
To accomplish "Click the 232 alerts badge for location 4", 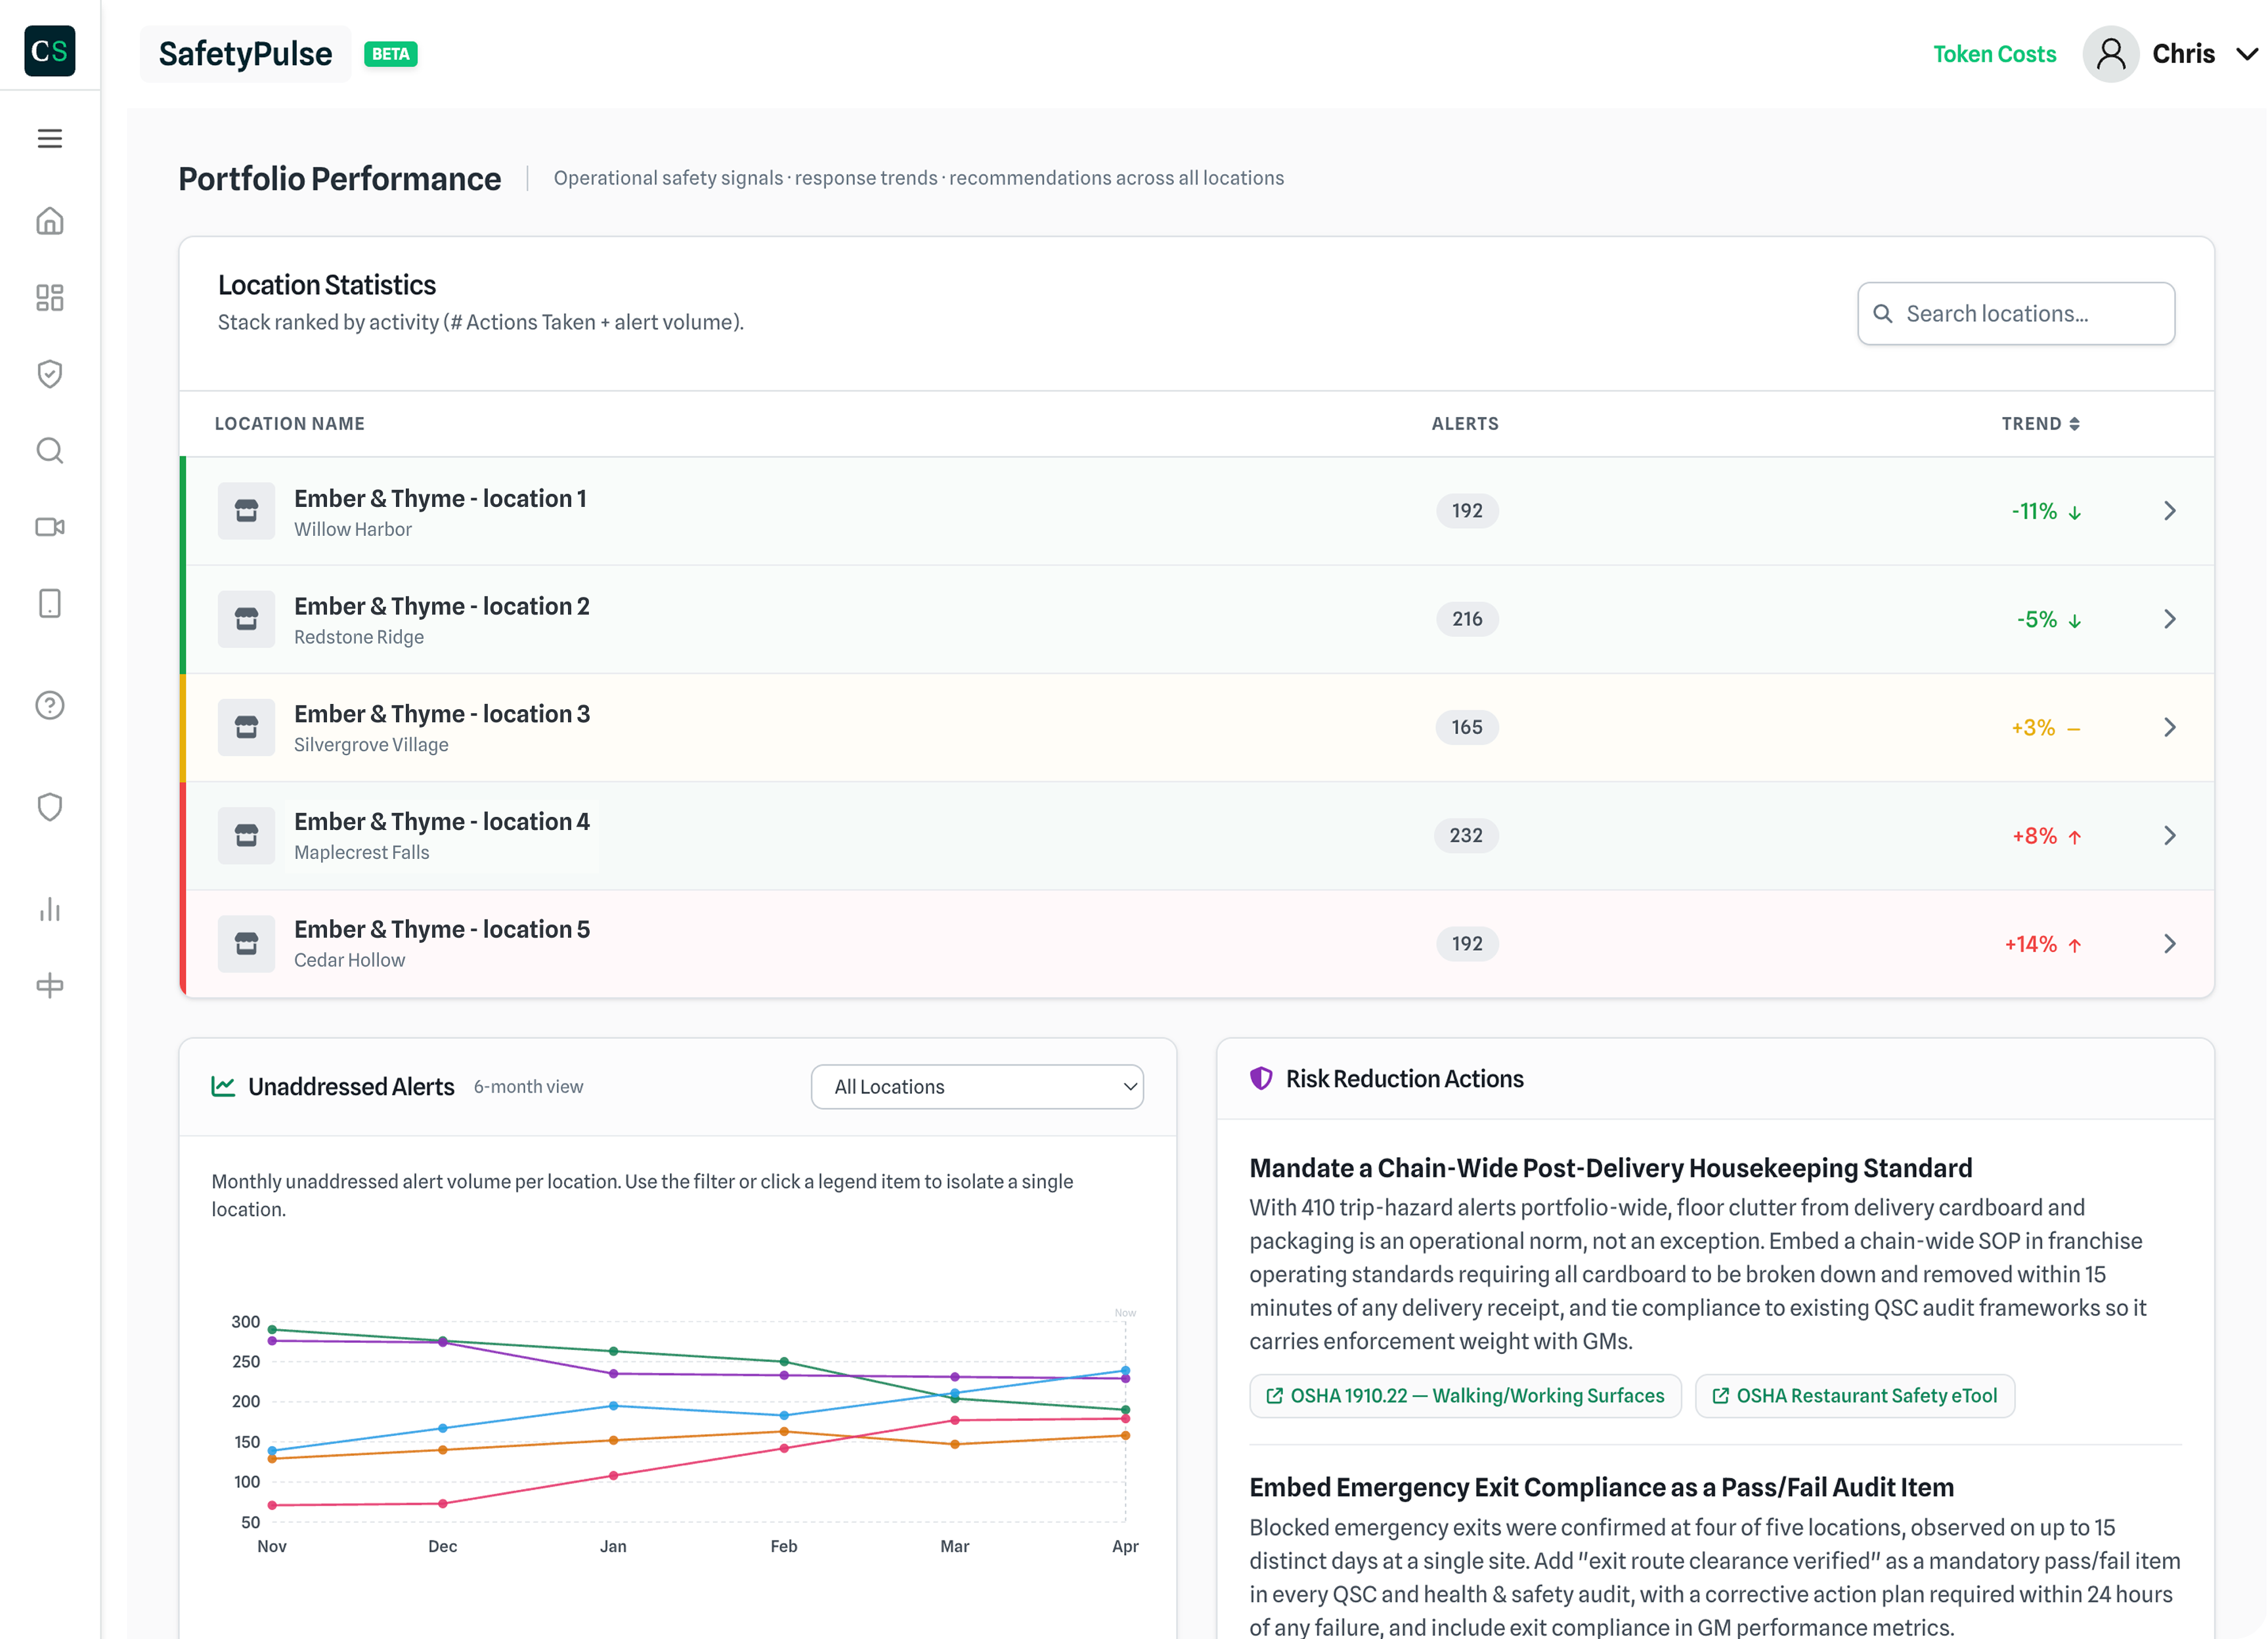I will (1466, 835).
